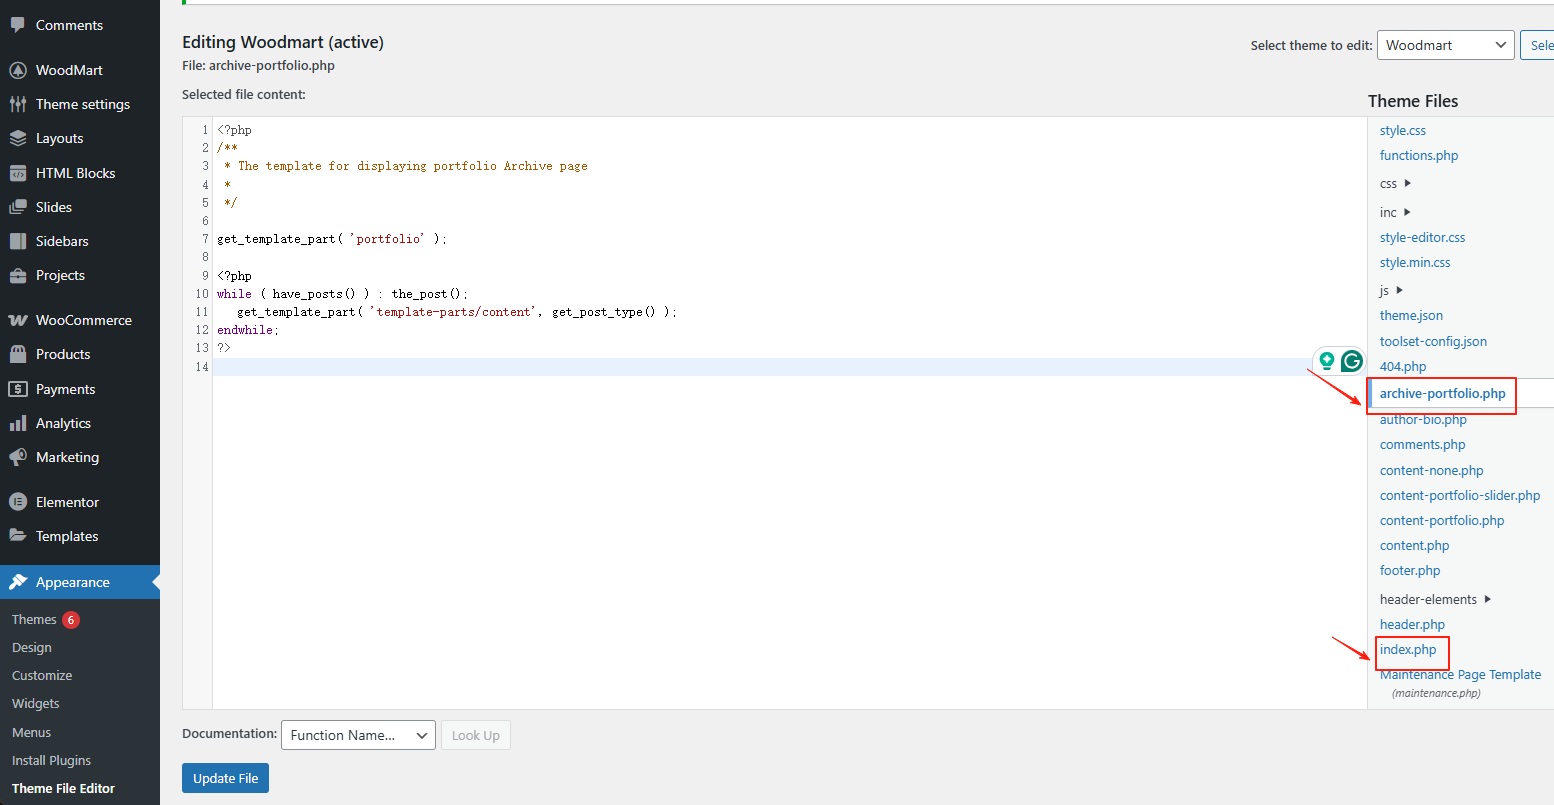Click the HTML Blocks icon

coord(18,173)
